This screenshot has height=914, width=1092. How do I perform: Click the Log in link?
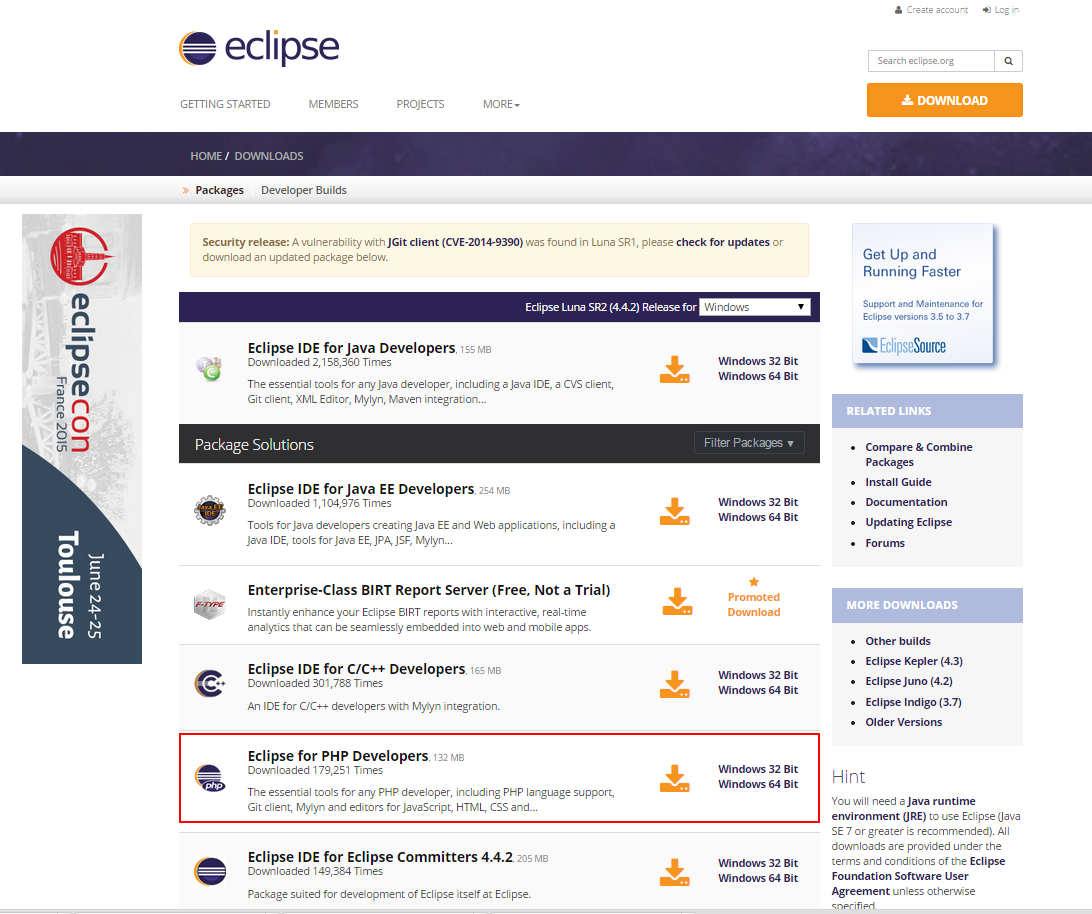pyautogui.click(x=1001, y=10)
